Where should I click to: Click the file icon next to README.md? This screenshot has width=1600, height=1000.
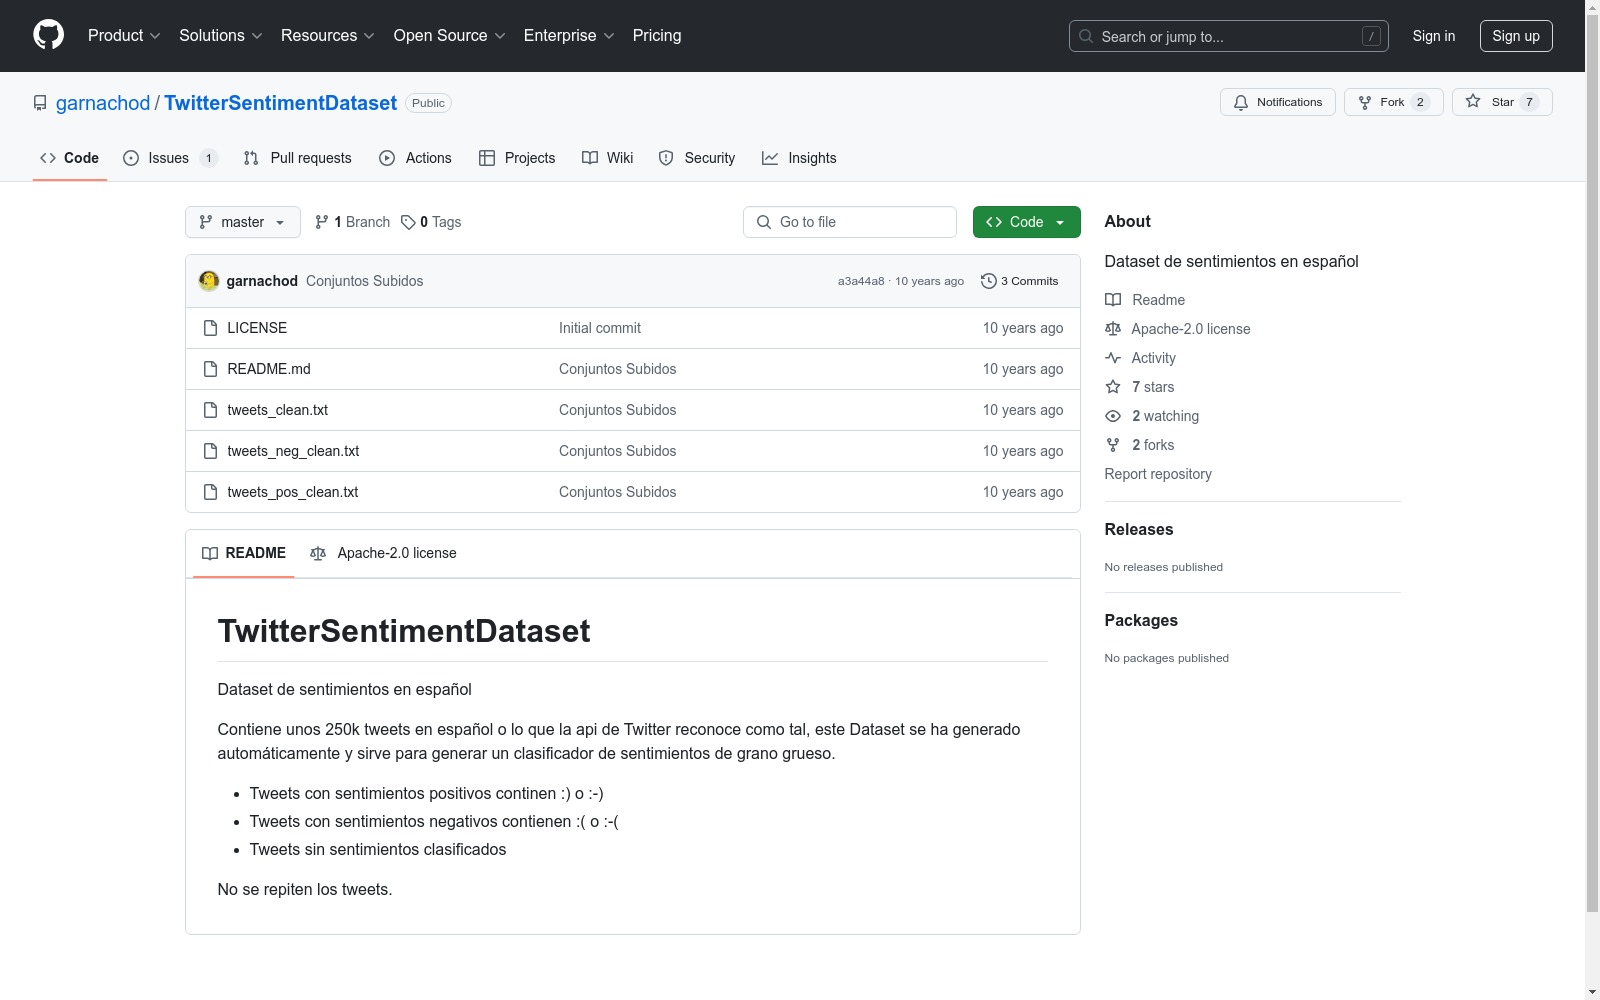pos(210,369)
